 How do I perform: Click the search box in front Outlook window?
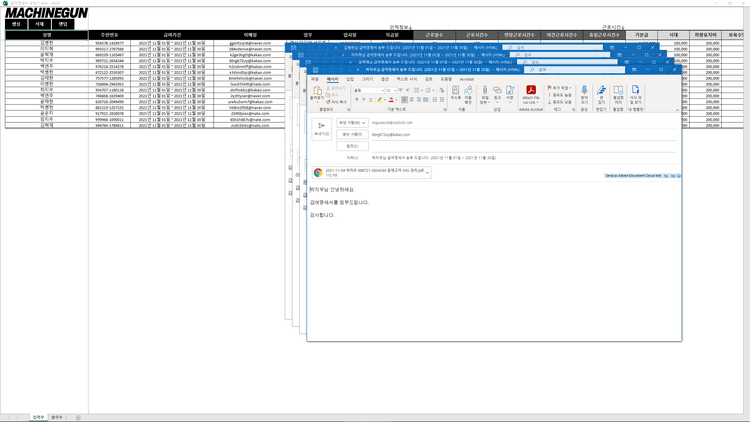pyautogui.click(x=574, y=70)
